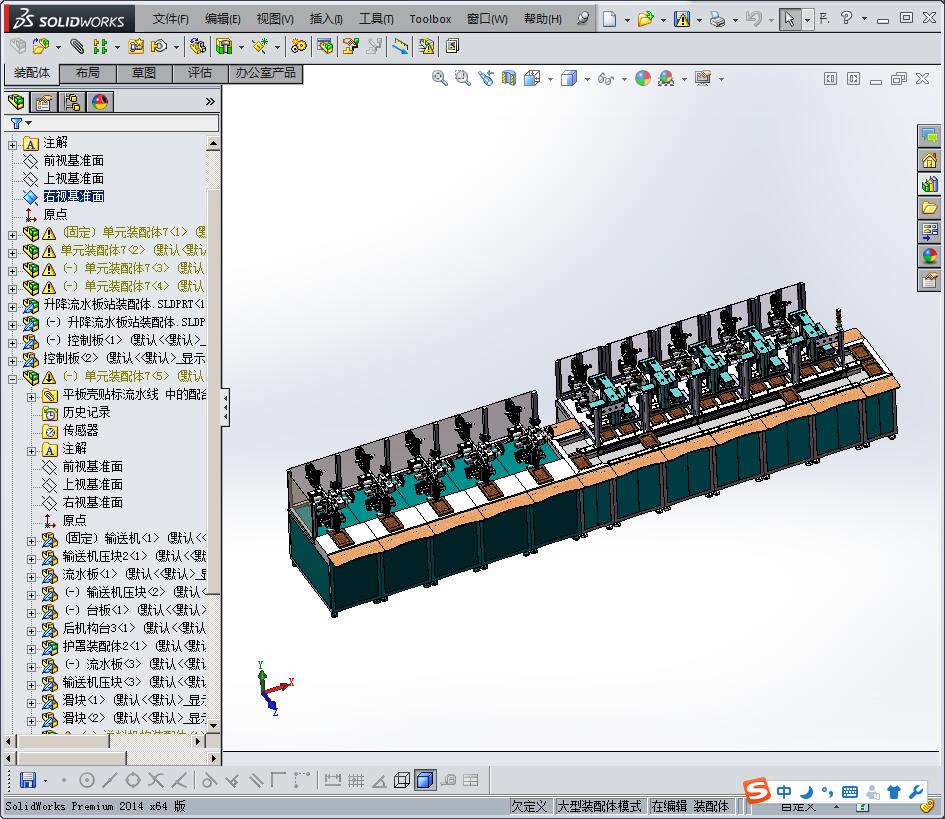
Task: Select the Zoom to Fit tool
Action: (x=437, y=78)
